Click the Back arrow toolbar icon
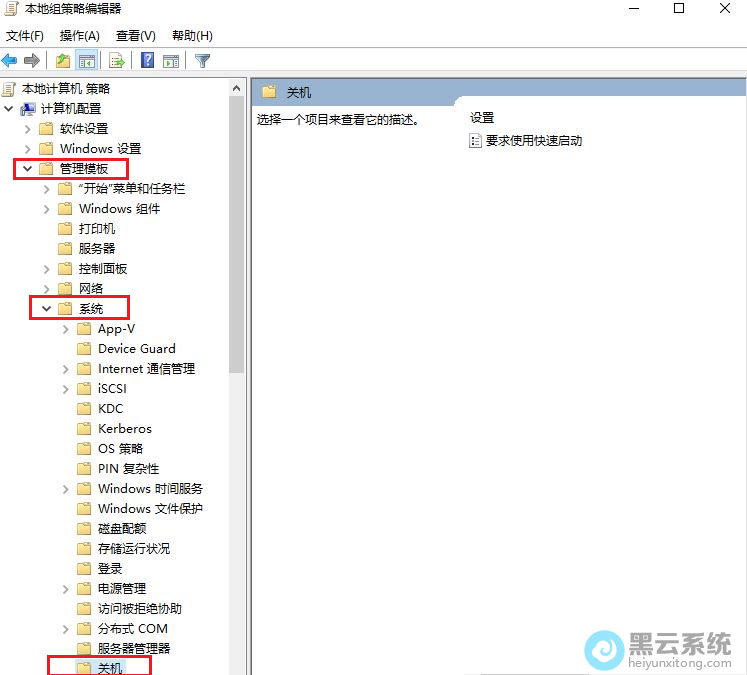Image resolution: width=747 pixels, height=675 pixels. (10, 60)
